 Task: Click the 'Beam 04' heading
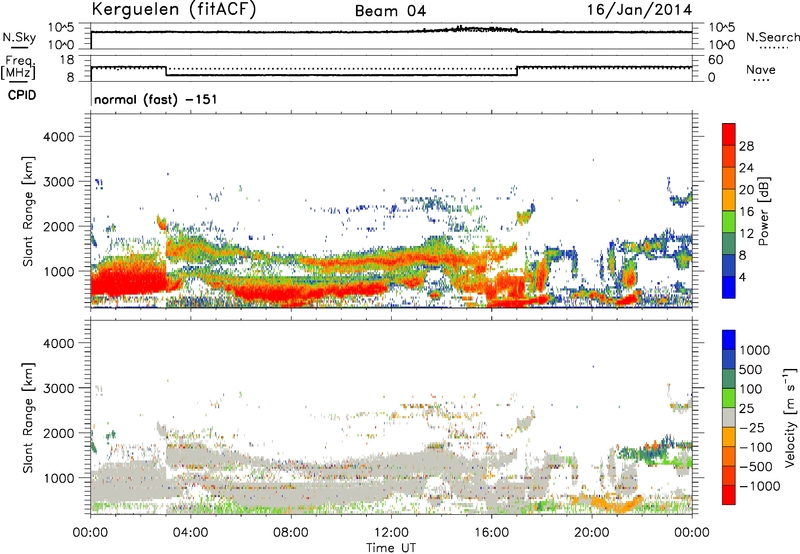(x=390, y=11)
